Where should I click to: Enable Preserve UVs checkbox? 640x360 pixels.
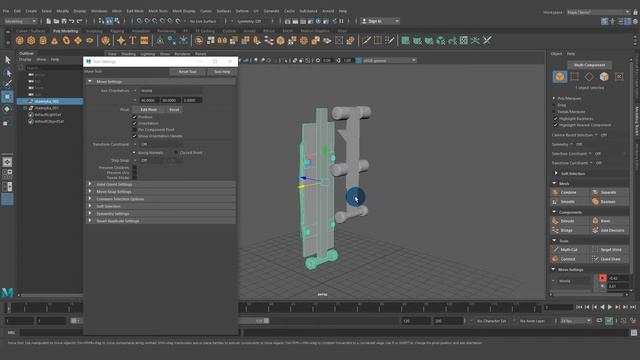134,173
